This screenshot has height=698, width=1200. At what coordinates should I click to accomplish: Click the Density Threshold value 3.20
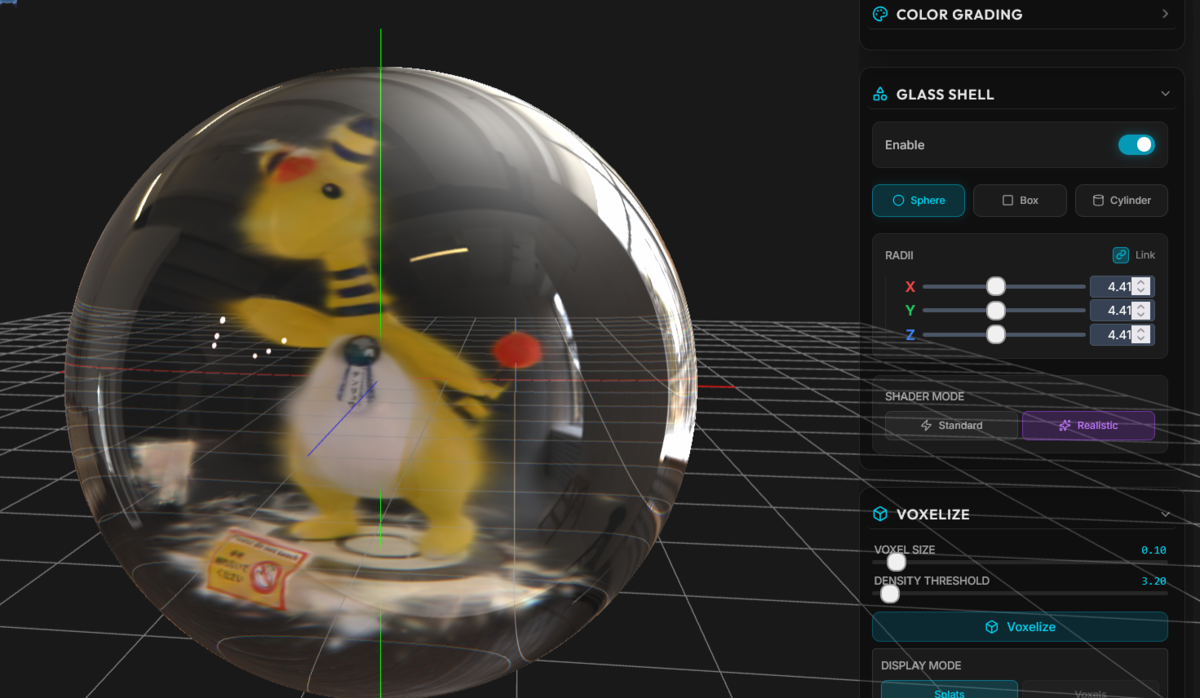[1154, 581]
